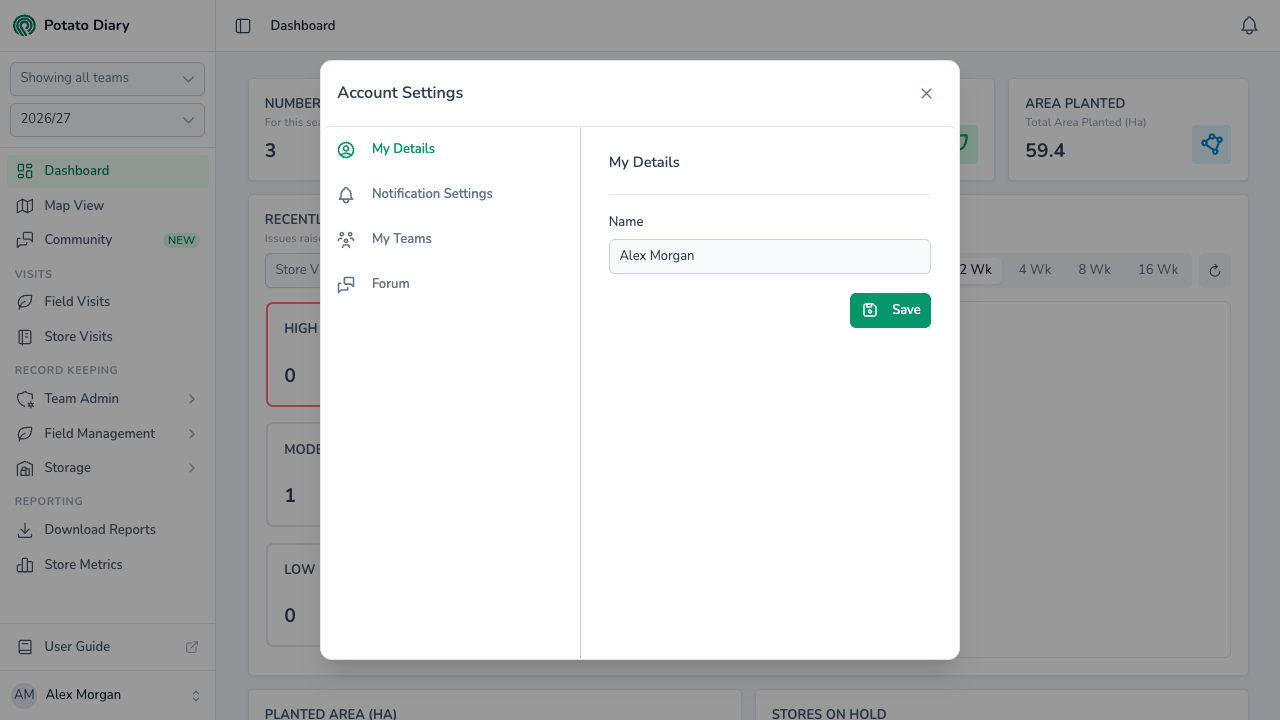
Task: Select the 4 Wk time range
Action: [x=1035, y=270]
